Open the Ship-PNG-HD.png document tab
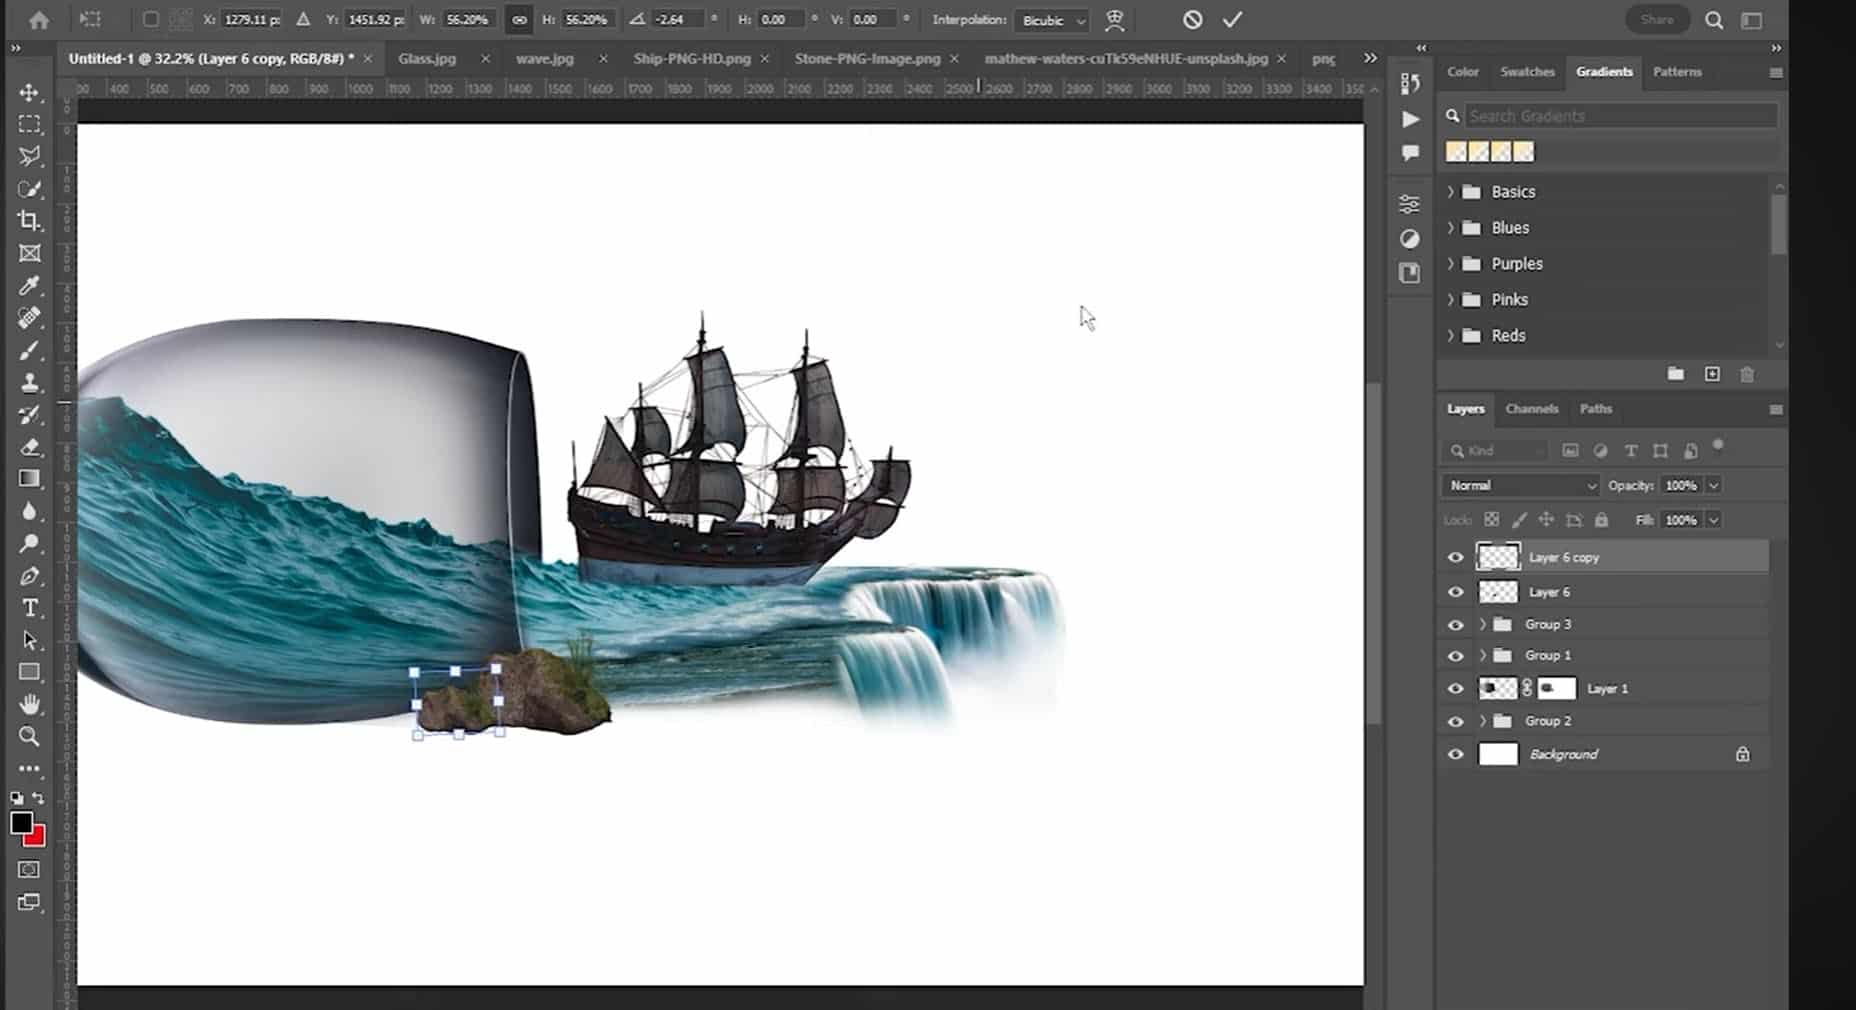 click(x=691, y=59)
